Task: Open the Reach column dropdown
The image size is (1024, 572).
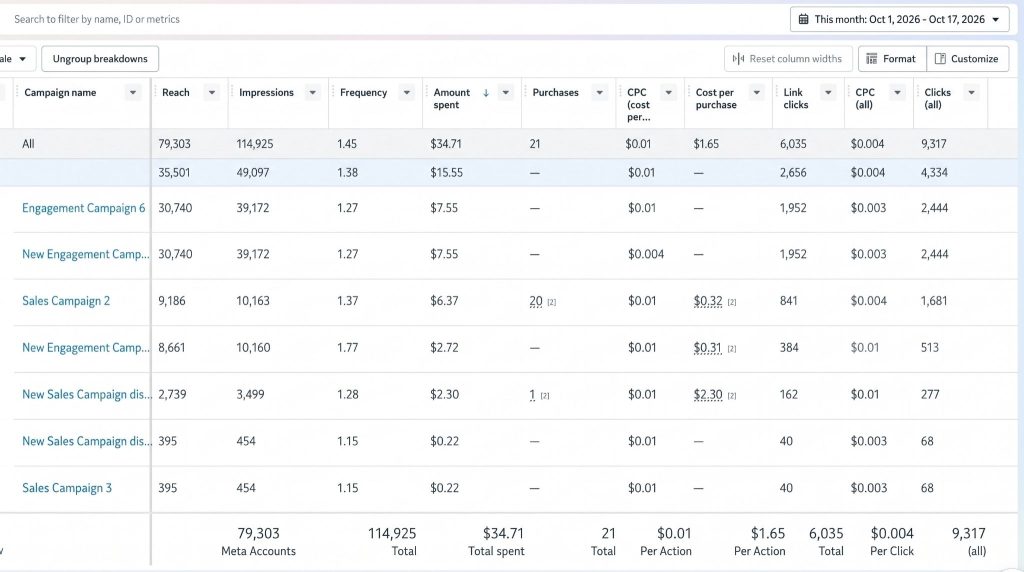Action: click(212, 93)
